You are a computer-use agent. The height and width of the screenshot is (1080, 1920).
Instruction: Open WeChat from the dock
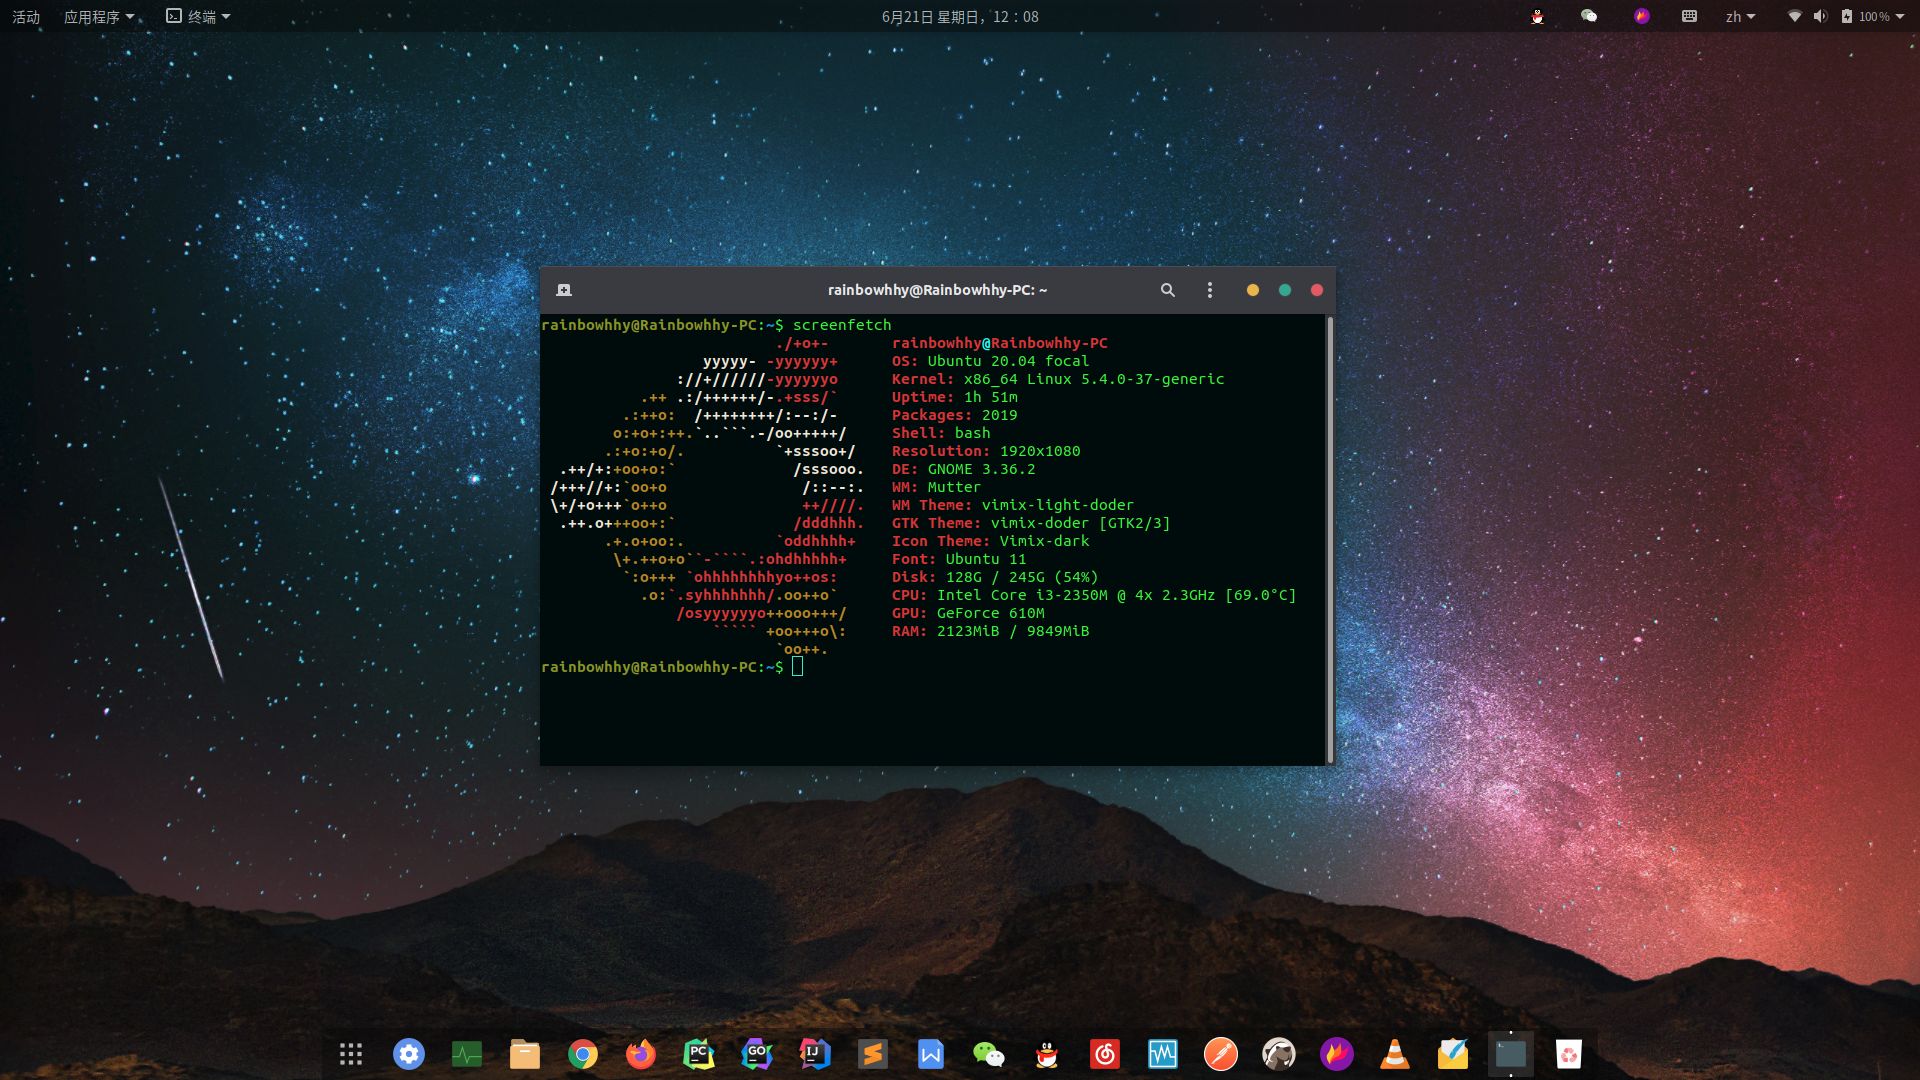[988, 1054]
